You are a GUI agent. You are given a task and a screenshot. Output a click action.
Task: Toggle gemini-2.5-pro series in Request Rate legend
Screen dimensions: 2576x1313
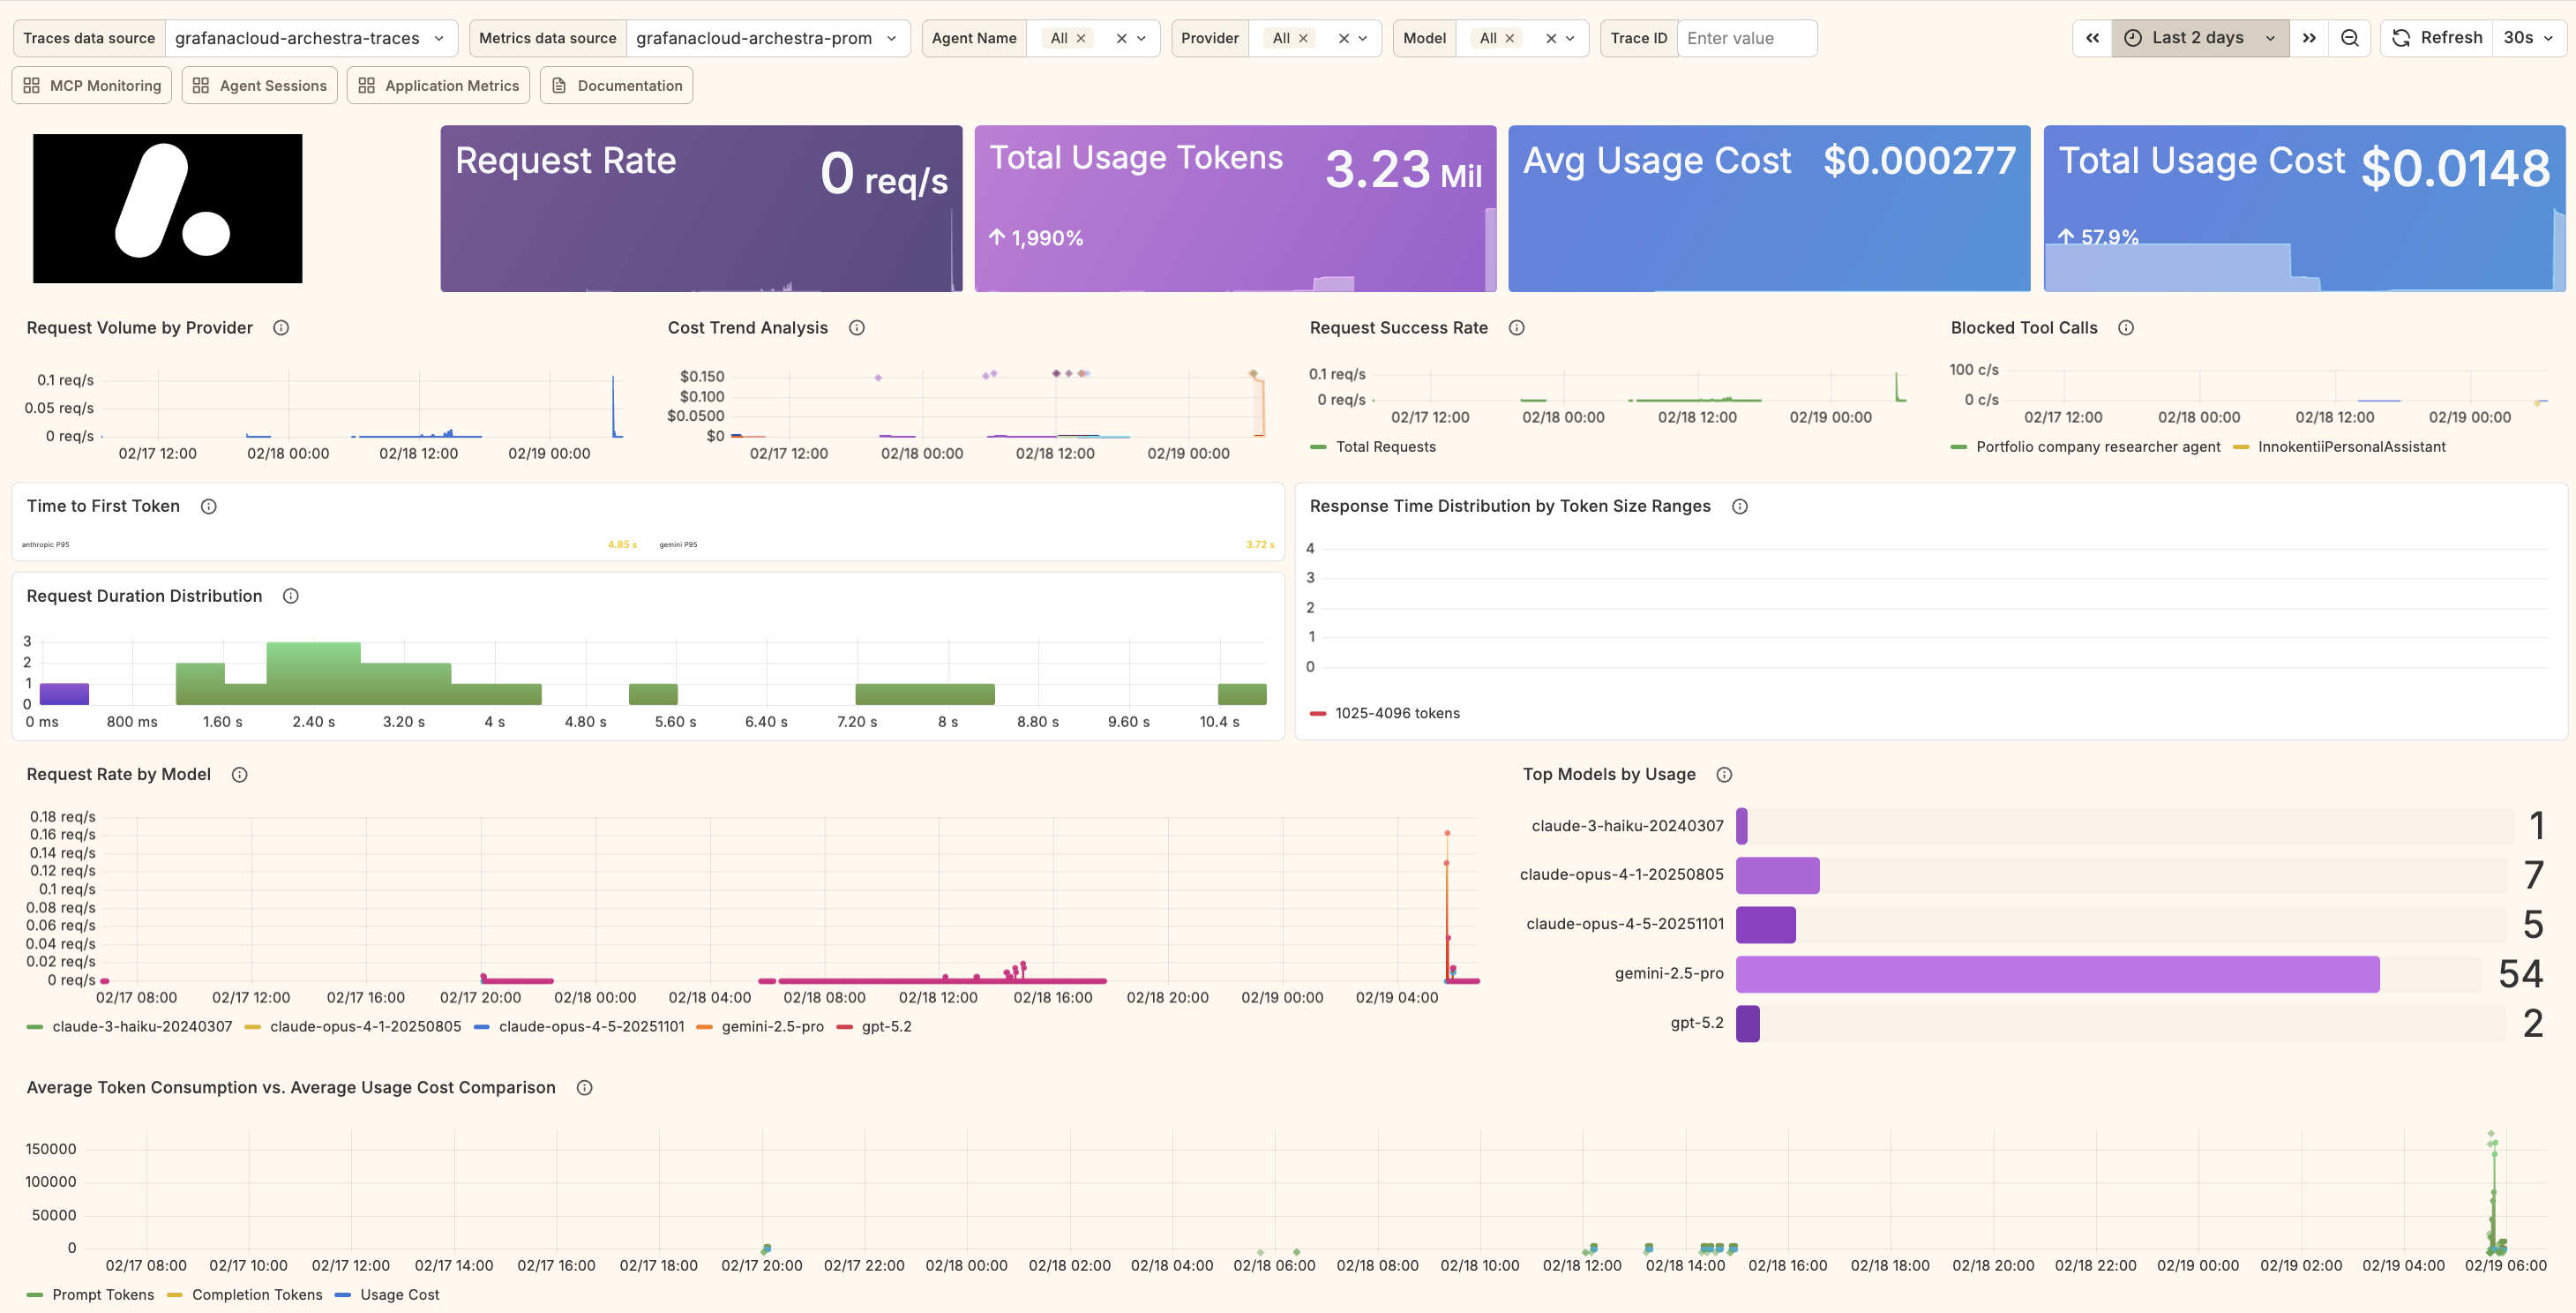point(772,1027)
